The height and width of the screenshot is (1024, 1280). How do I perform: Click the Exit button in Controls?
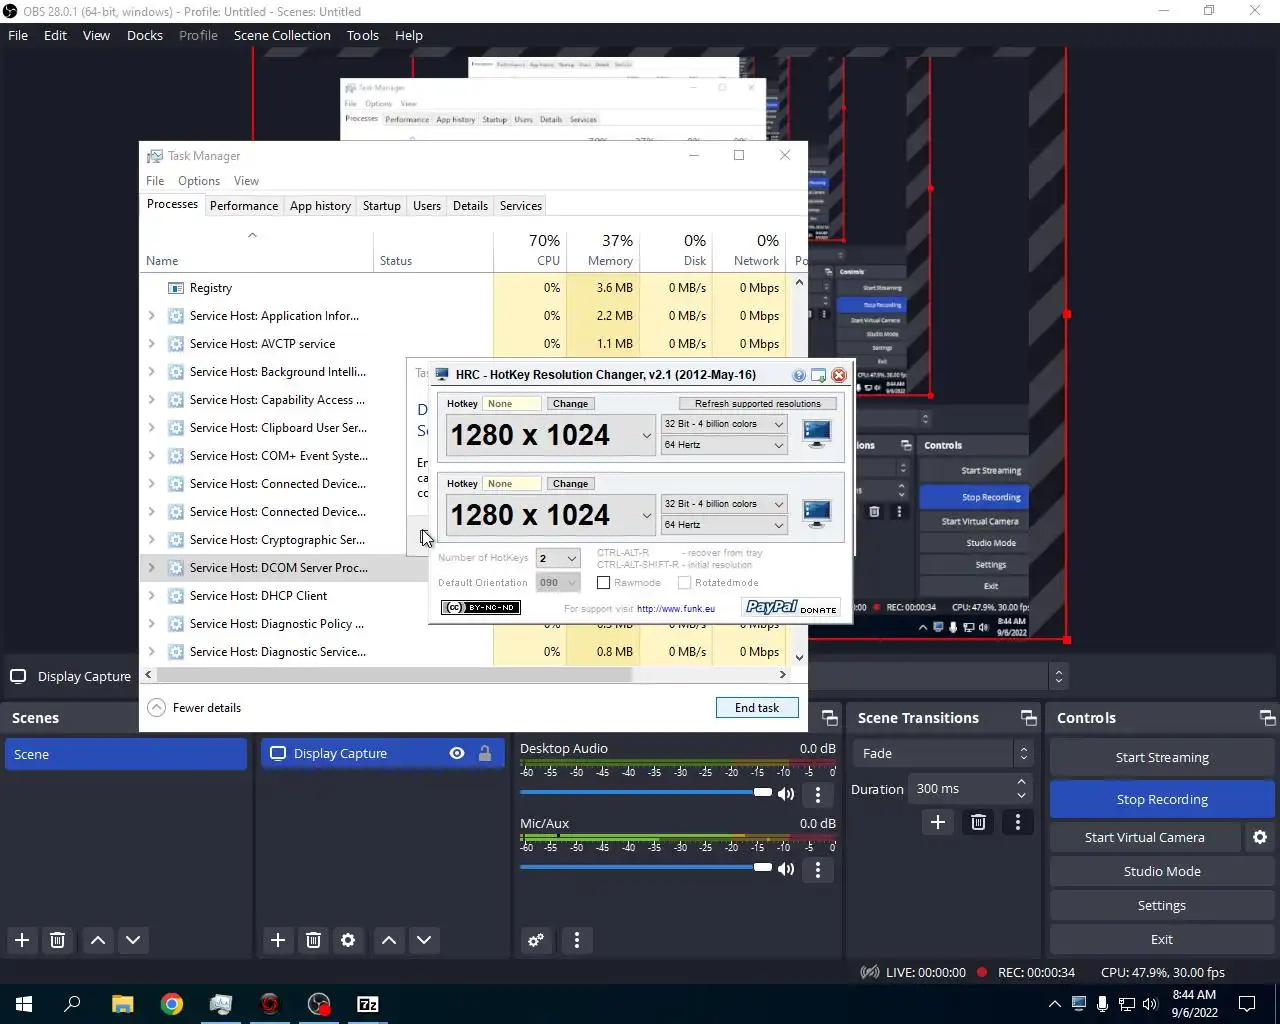click(x=1162, y=939)
